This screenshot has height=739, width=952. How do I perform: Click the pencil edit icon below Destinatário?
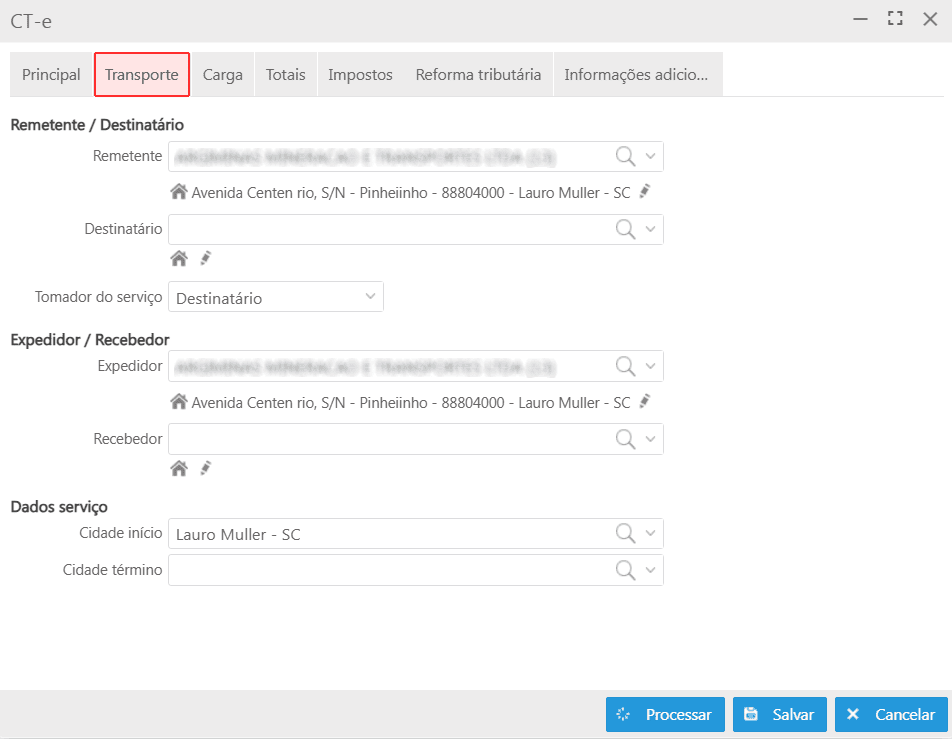(205, 258)
